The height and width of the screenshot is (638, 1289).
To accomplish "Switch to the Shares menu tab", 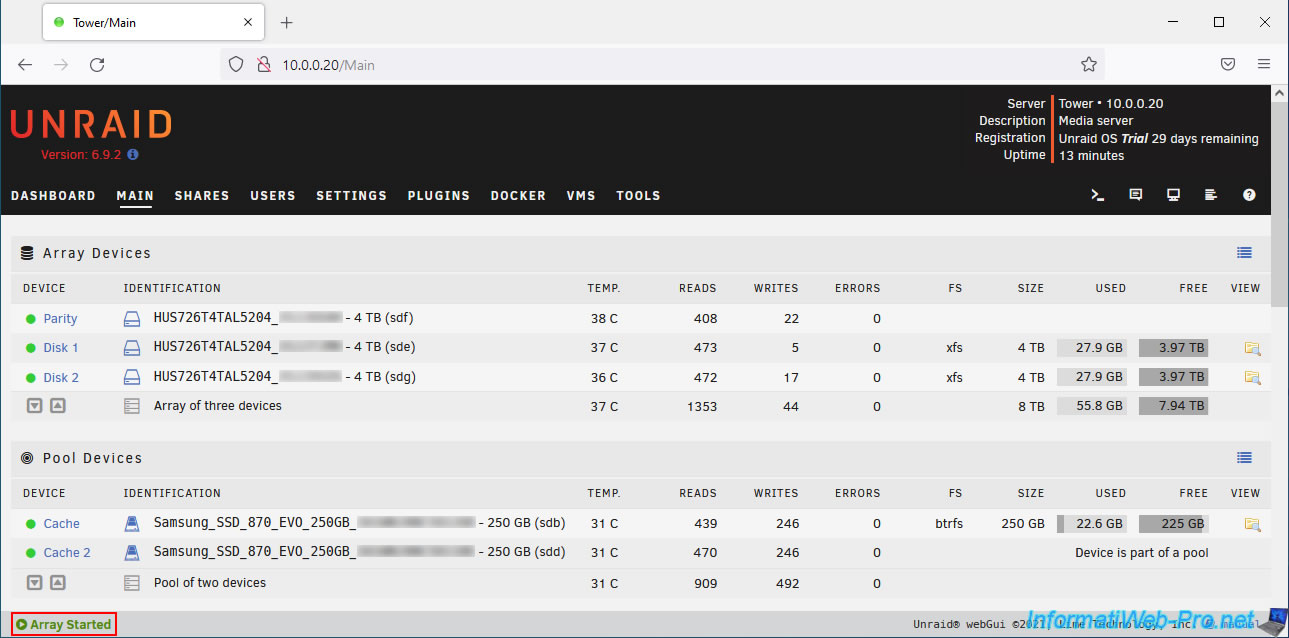I will tap(202, 196).
